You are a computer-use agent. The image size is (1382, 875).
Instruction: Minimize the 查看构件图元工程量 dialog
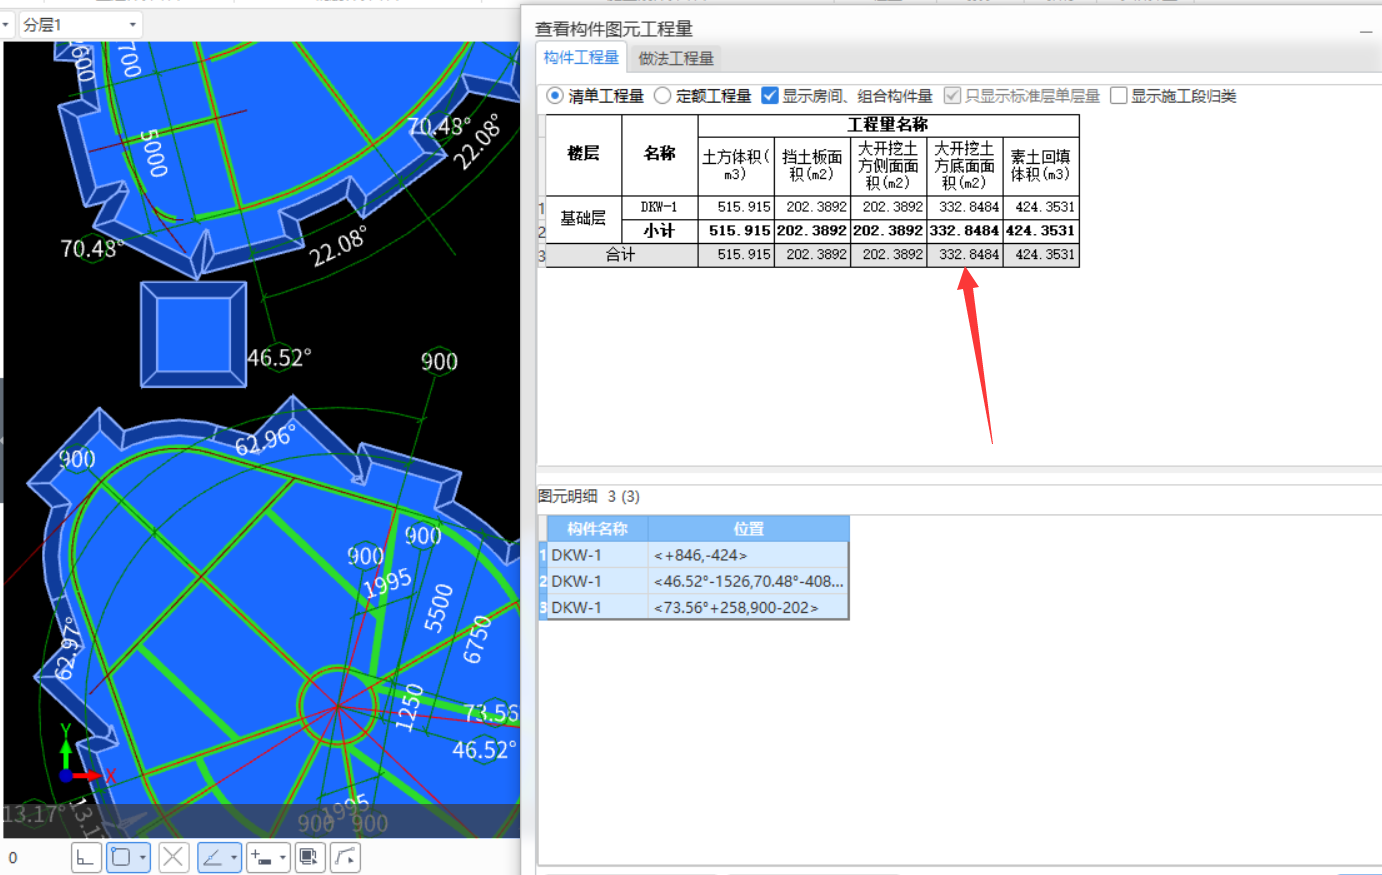coord(1366,32)
